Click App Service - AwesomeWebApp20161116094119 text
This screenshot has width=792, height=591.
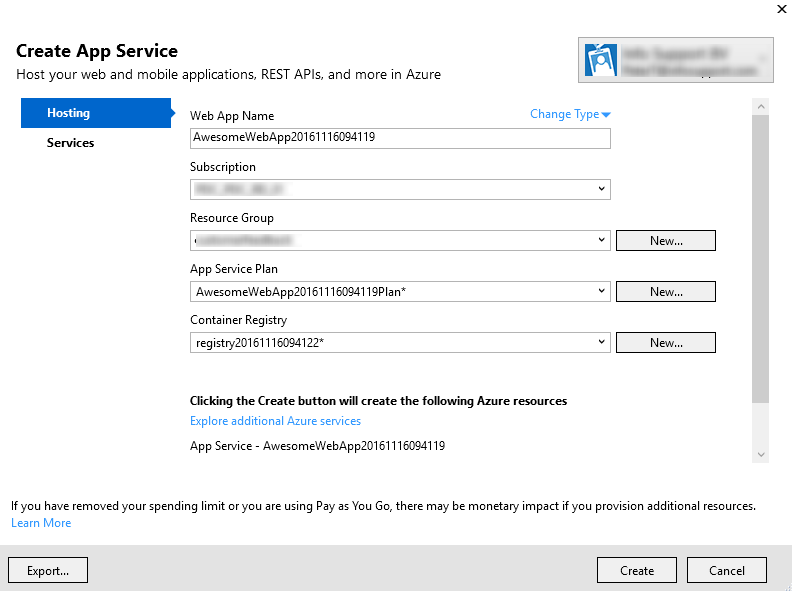tap(317, 446)
